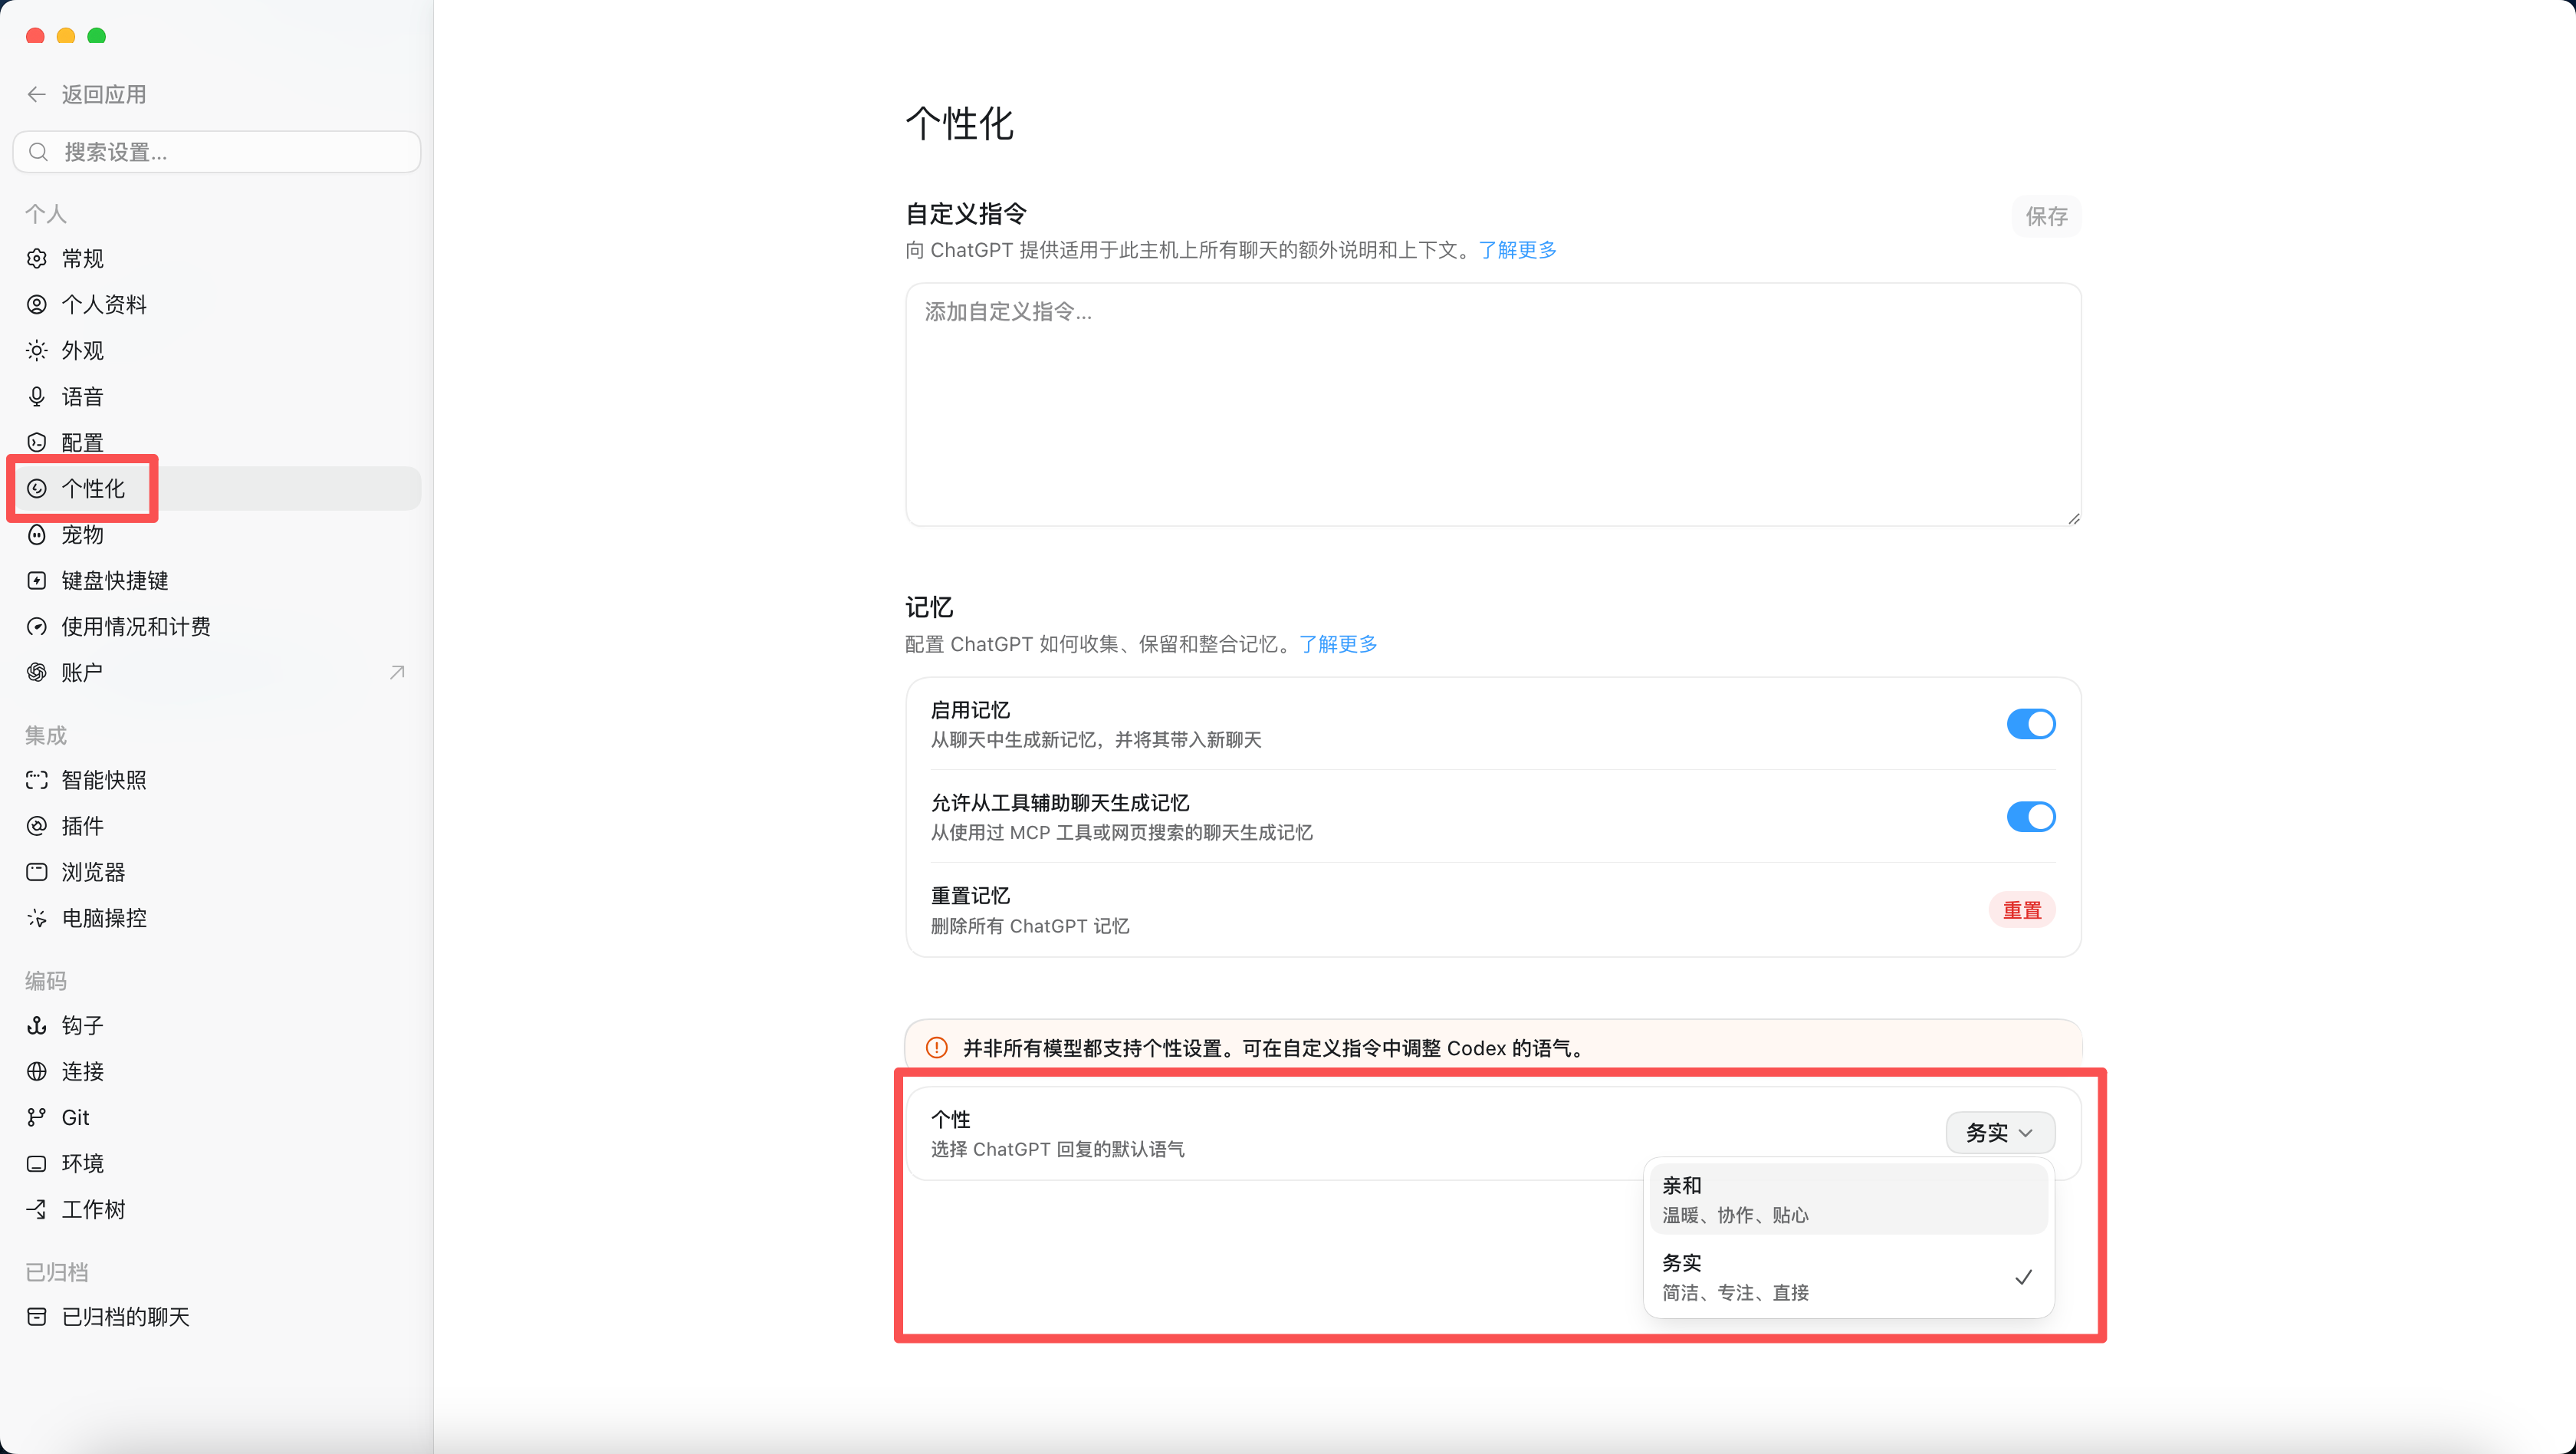Screen dimensions: 2576x1454
Task: Click the keyboard shortcut icon beside 键盘快捷键
Action: point(37,580)
